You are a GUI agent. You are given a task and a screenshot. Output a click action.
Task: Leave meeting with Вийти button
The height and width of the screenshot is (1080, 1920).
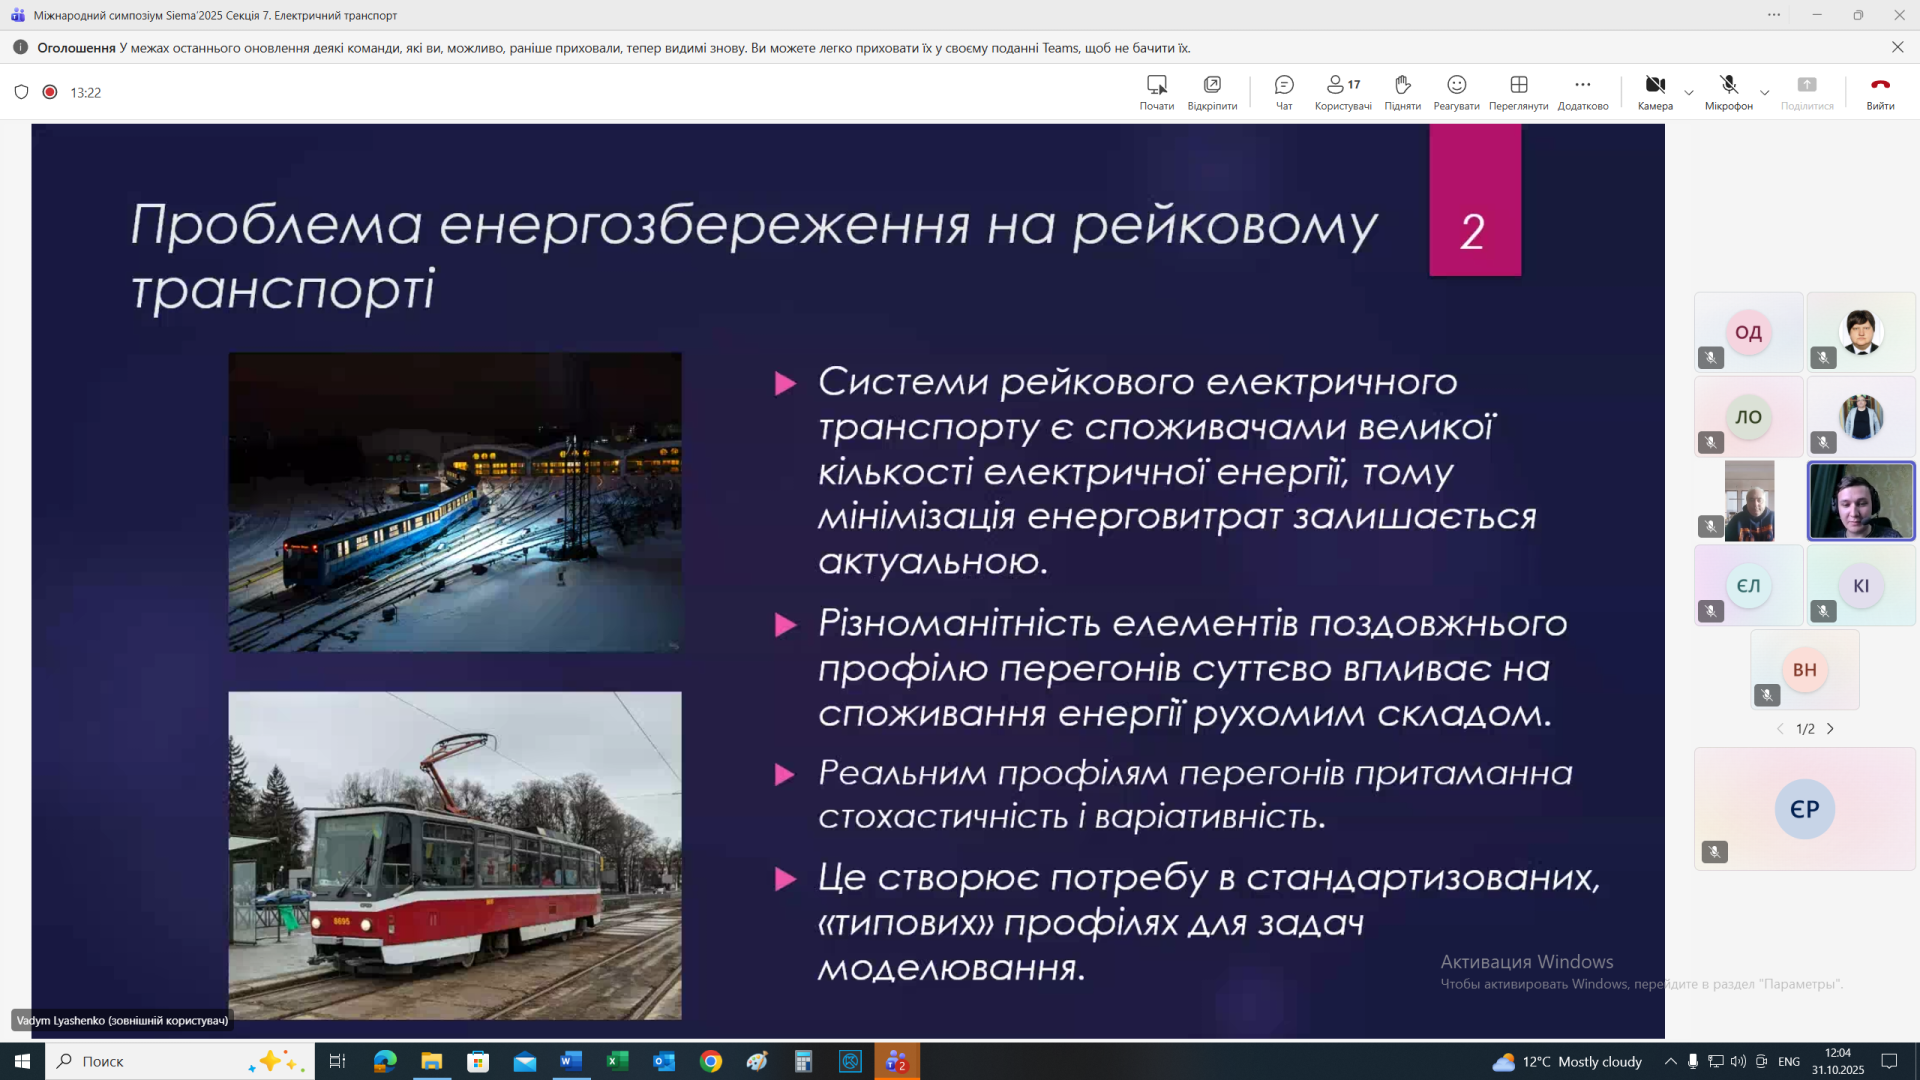pos(1880,91)
